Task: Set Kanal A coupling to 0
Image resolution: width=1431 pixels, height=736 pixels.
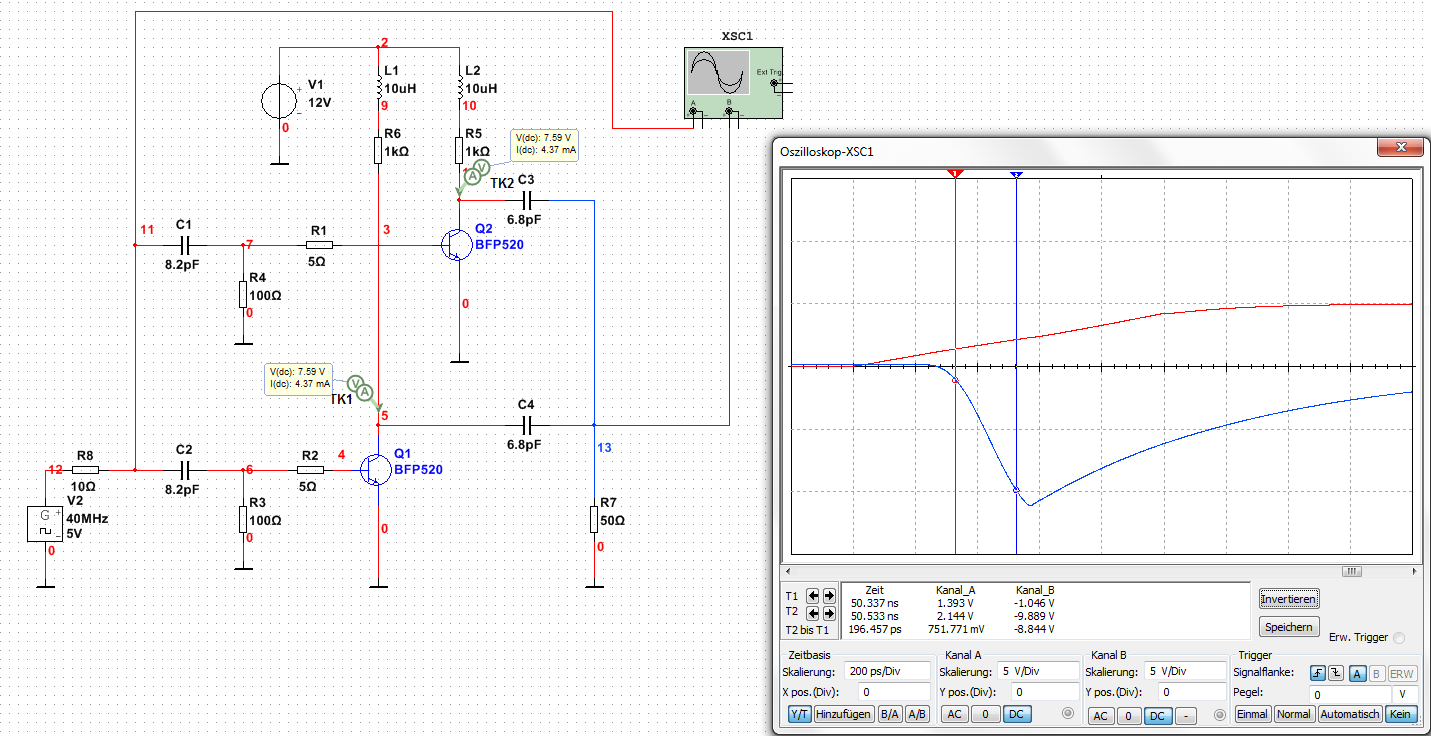Action: coord(985,715)
